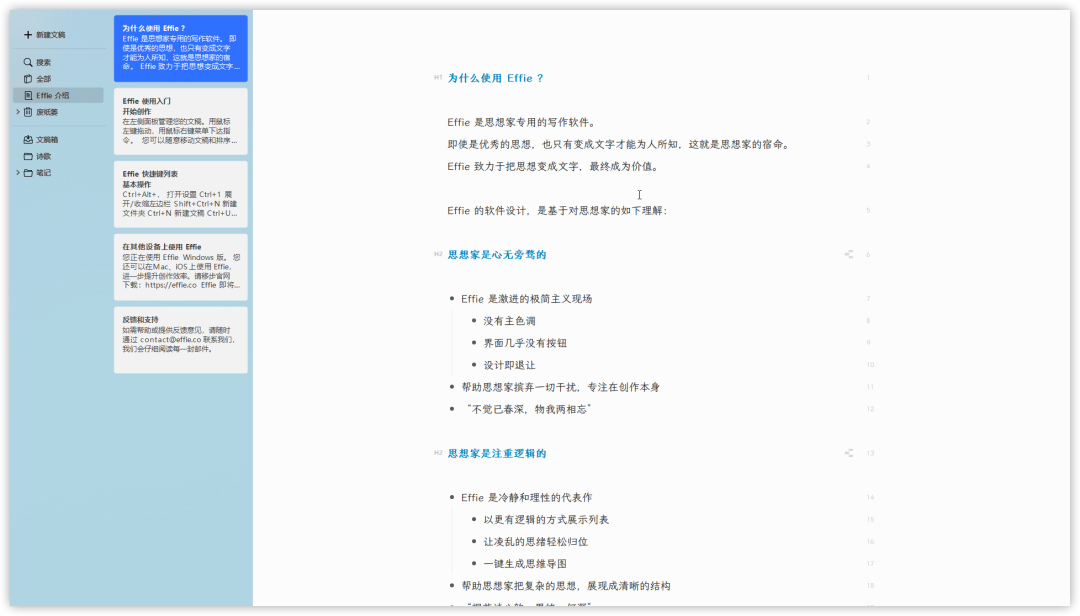Open the Effie 快捷键列表 document card
Image resolution: width=1080 pixels, height=616 pixels.
click(x=180, y=194)
